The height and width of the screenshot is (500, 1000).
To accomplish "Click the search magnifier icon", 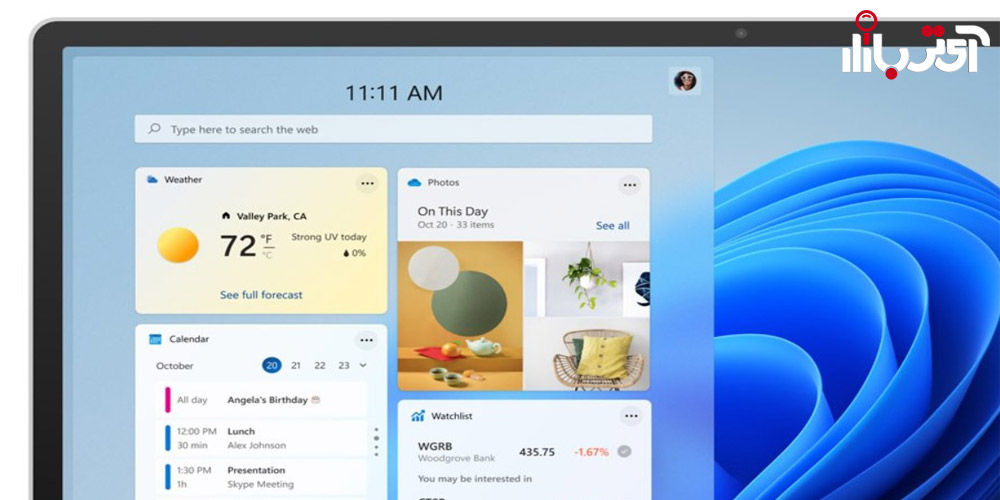I will tap(154, 129).
